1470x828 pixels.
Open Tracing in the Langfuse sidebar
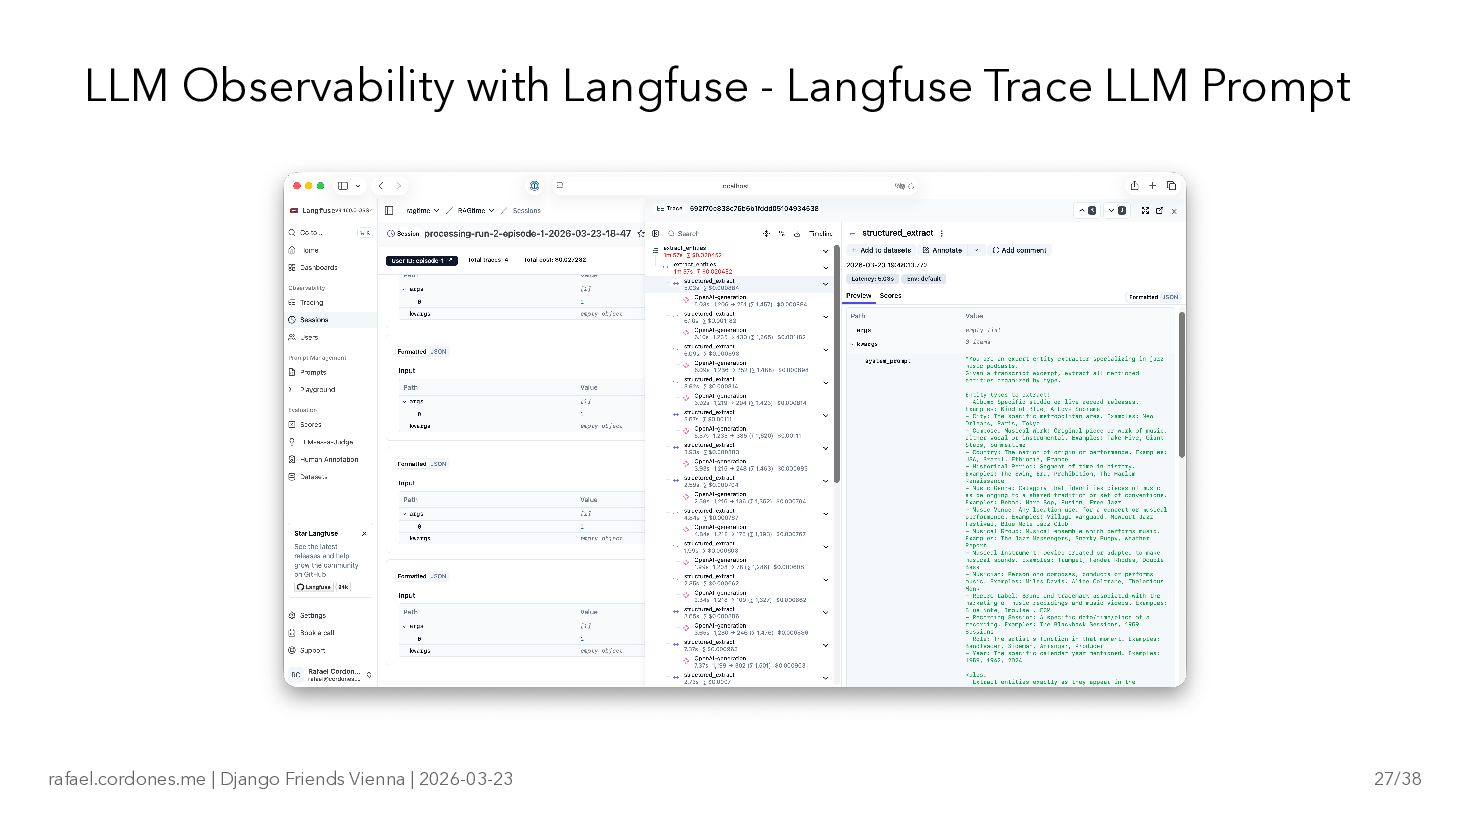[311, 302]
